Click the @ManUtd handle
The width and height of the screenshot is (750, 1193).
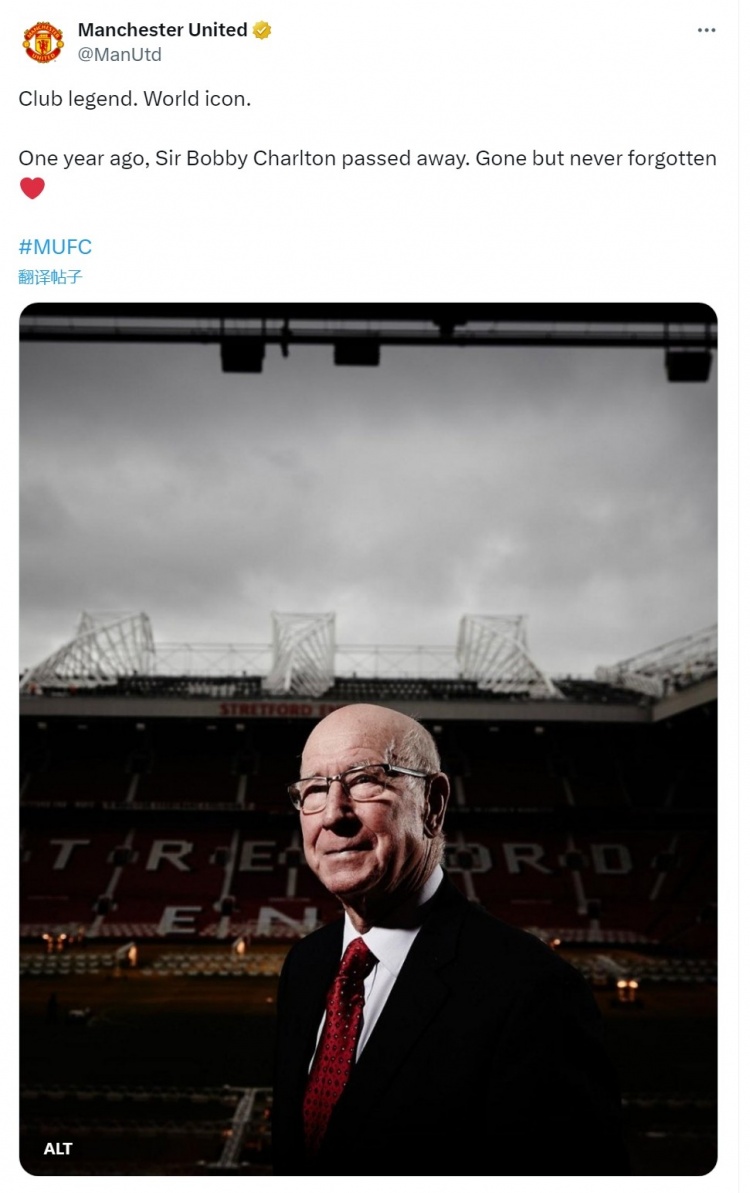point(119,55)
